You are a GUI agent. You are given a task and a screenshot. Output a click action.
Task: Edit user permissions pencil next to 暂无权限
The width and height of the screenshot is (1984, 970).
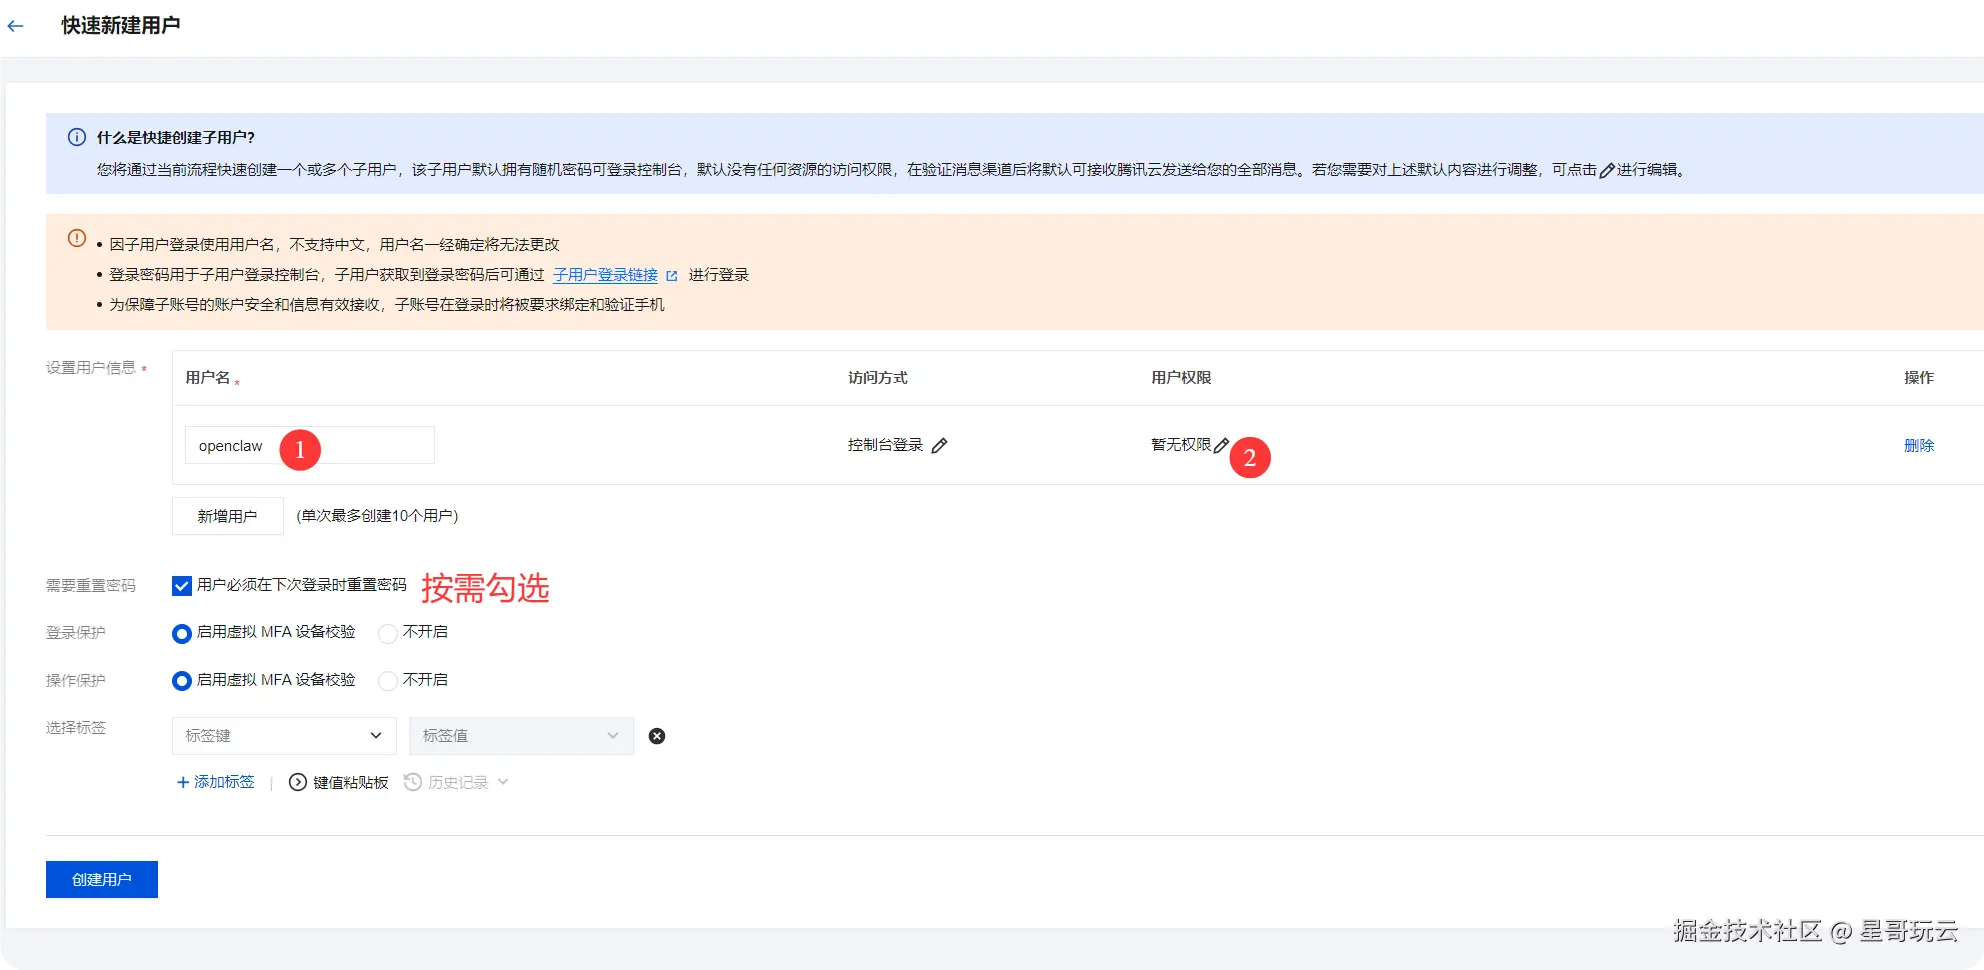tap(1221, 446)
